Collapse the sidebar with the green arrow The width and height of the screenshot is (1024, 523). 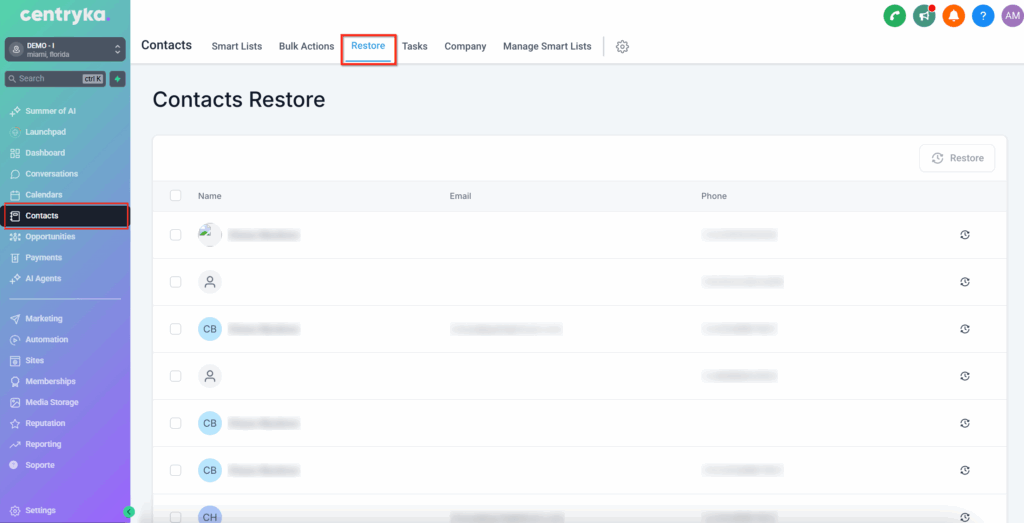pyautogui.click(x=128, y=511)
